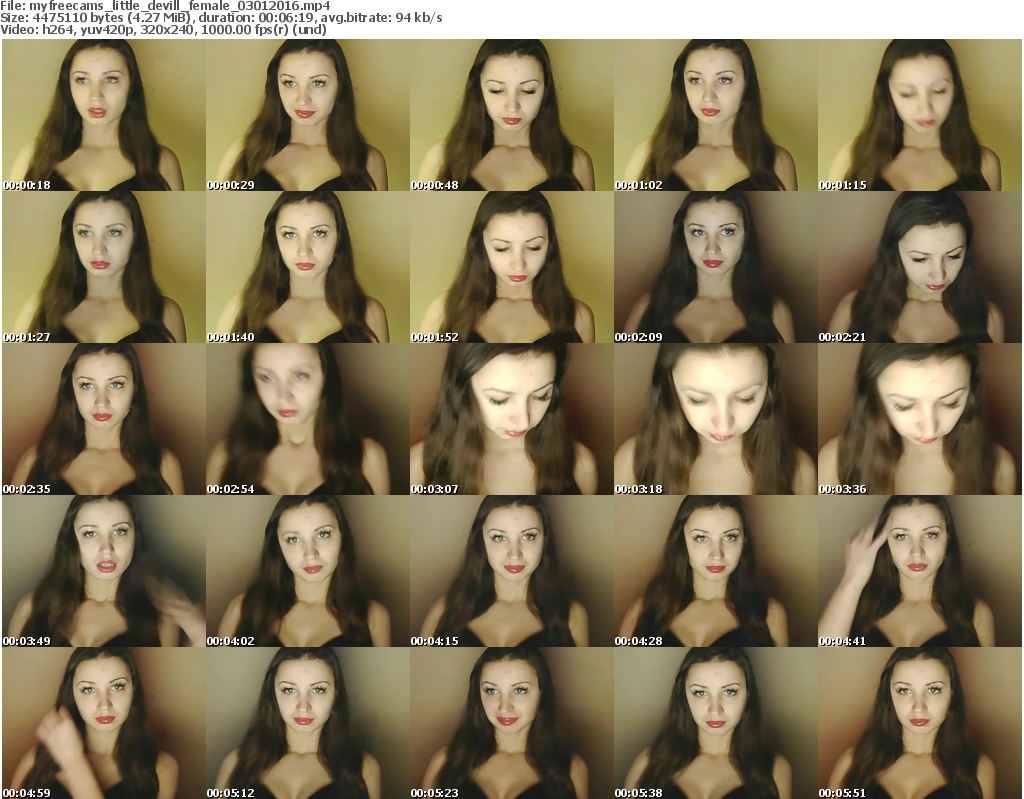Image resolution: width=1024 pixels, height=799 pixels.
Task: Click the file name text line
Action: click(165, 6)
